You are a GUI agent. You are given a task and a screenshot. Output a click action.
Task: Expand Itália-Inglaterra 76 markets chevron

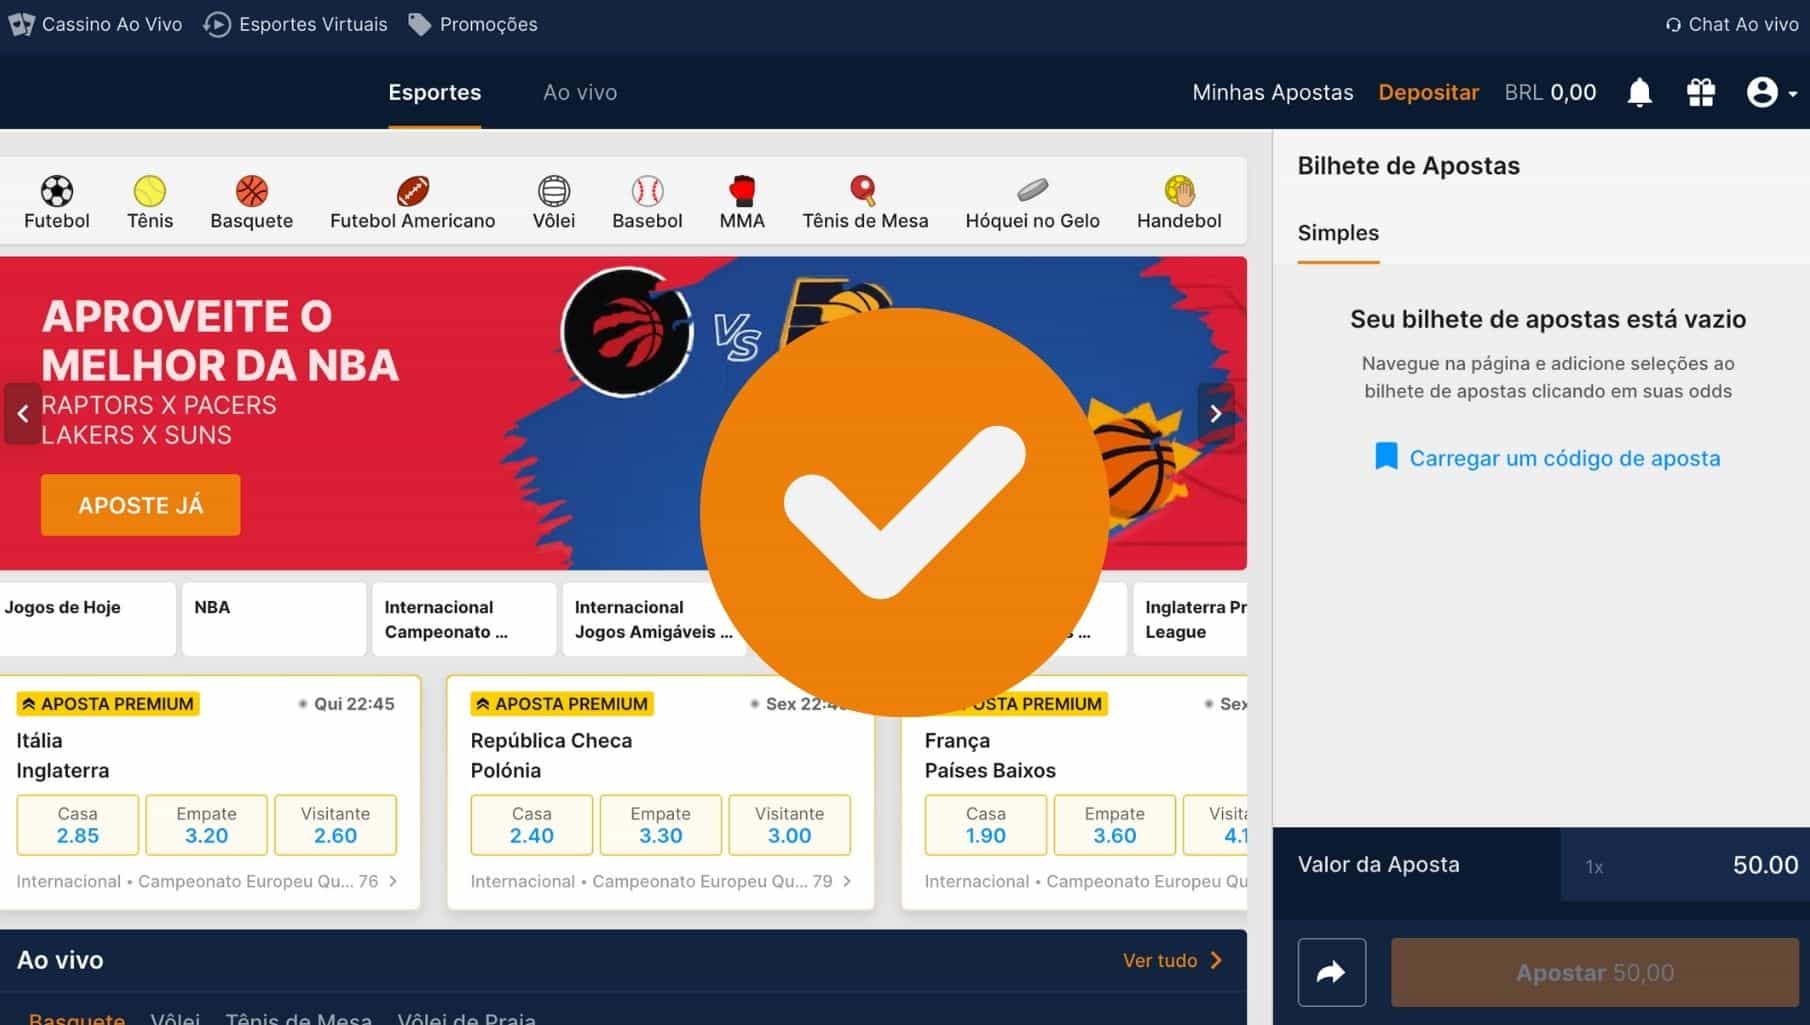pos(393,881)
